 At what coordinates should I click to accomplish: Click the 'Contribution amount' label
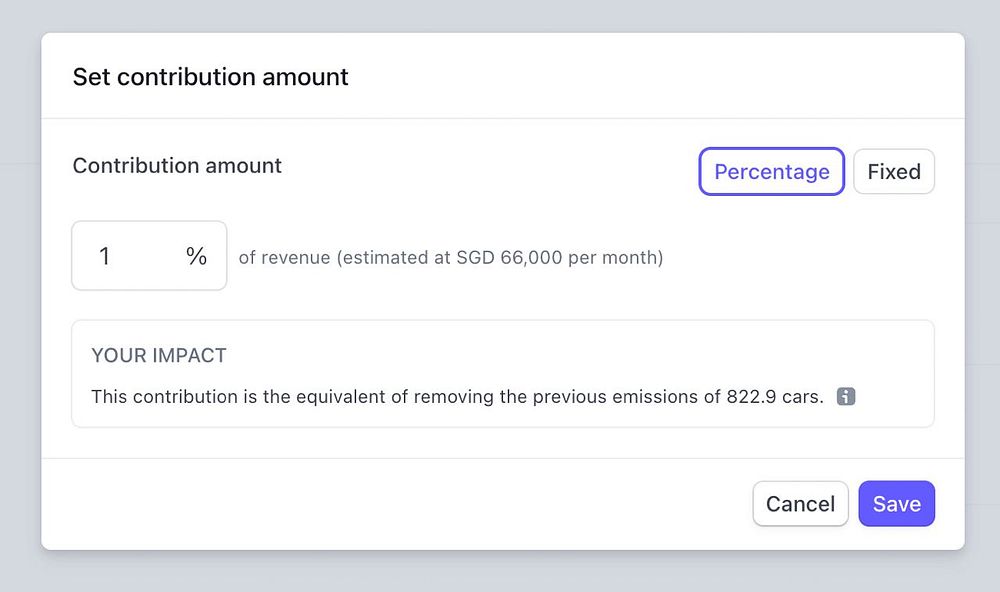(177, 166)
